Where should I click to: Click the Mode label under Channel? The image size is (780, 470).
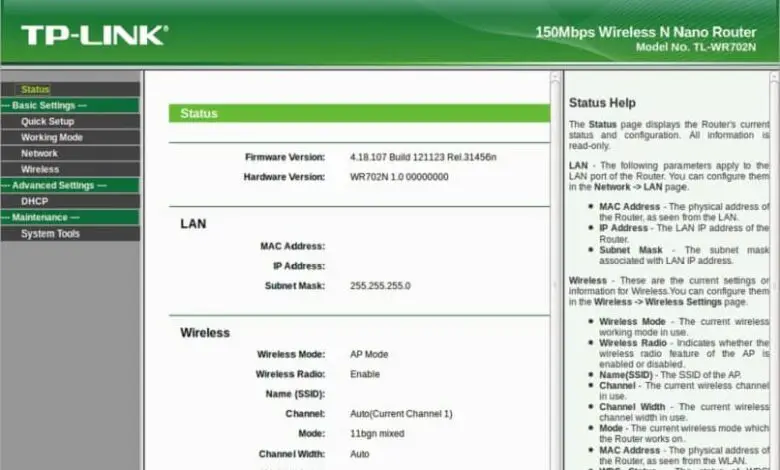pos(311,434)
